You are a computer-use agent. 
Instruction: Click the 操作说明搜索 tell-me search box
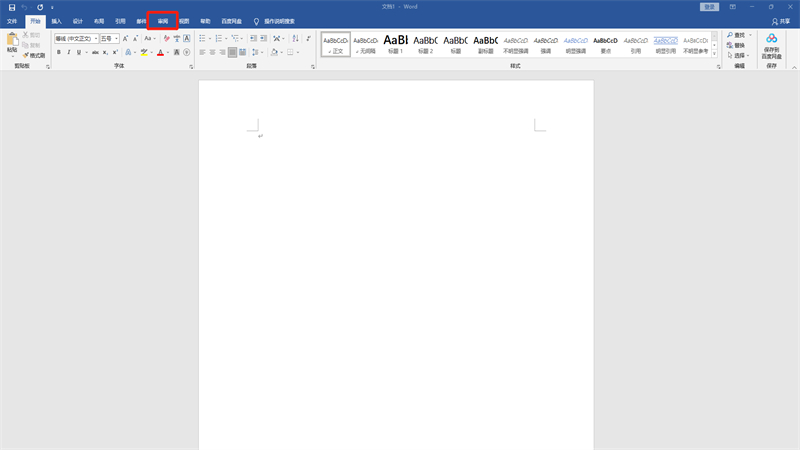274,21
